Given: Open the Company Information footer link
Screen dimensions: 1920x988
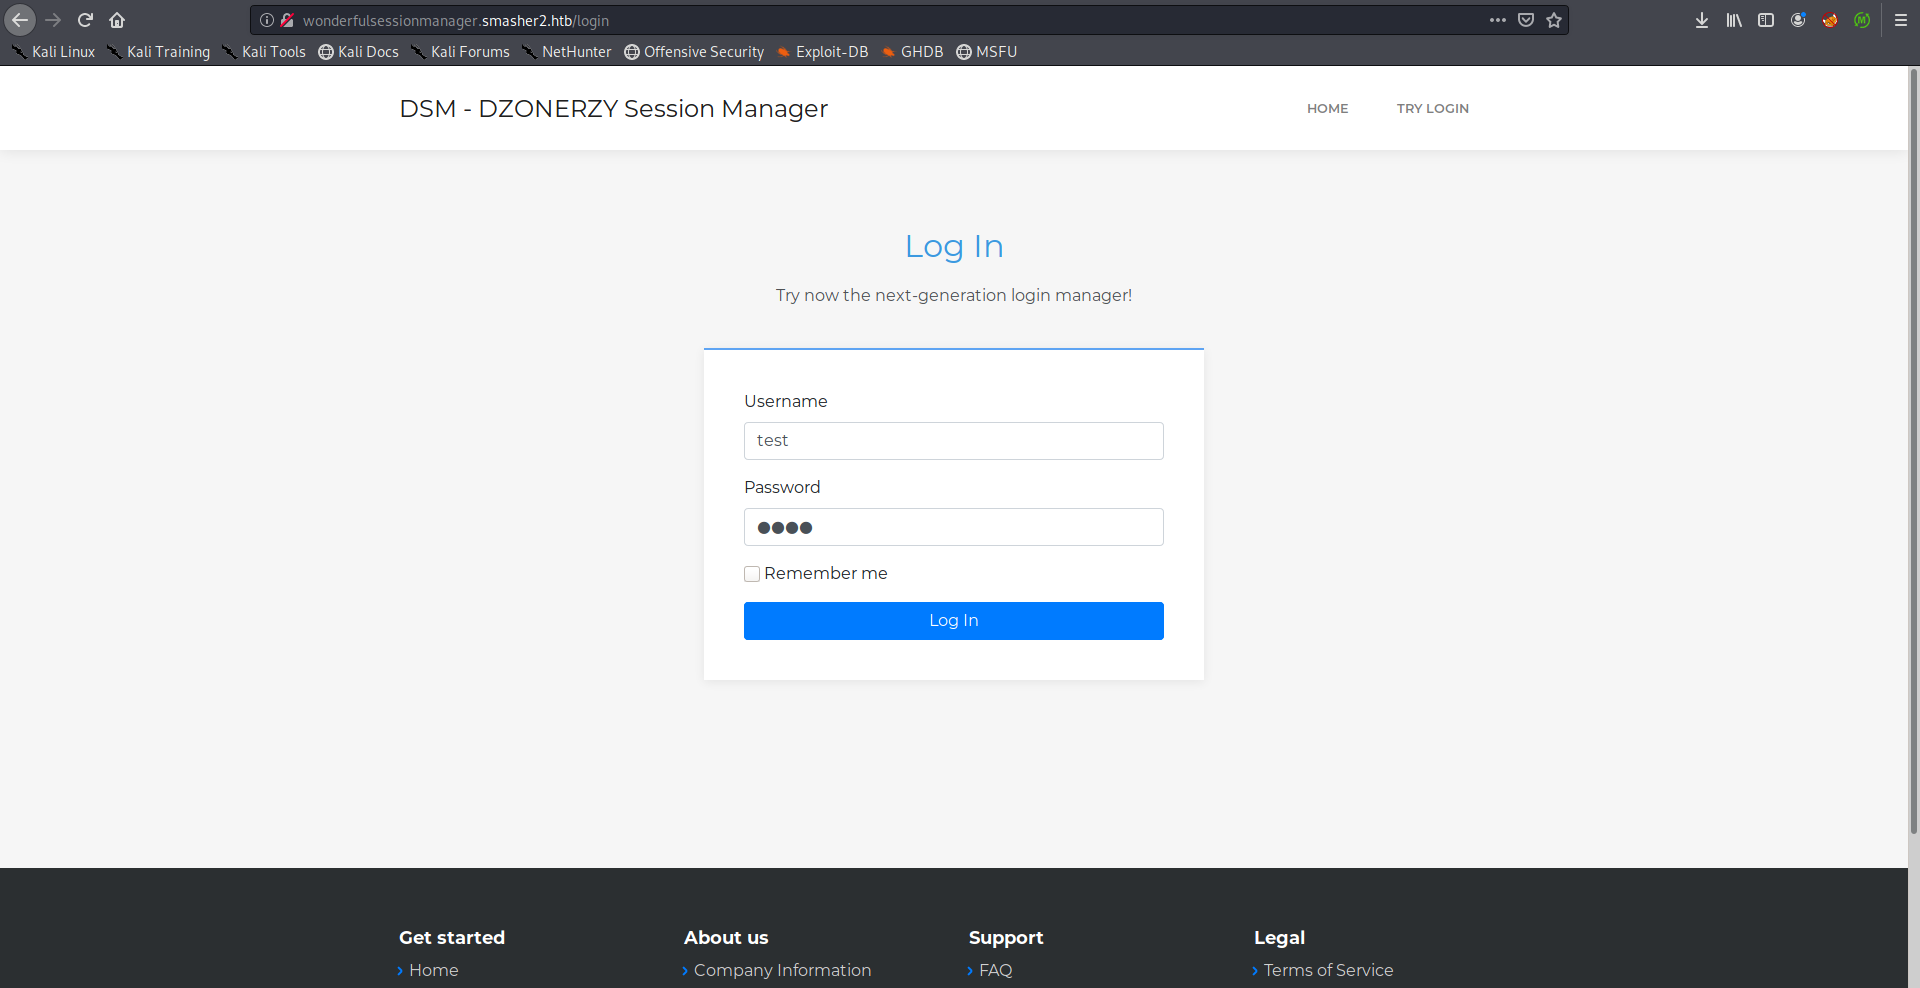Looking at the screenshot, I should coord(782,970).
